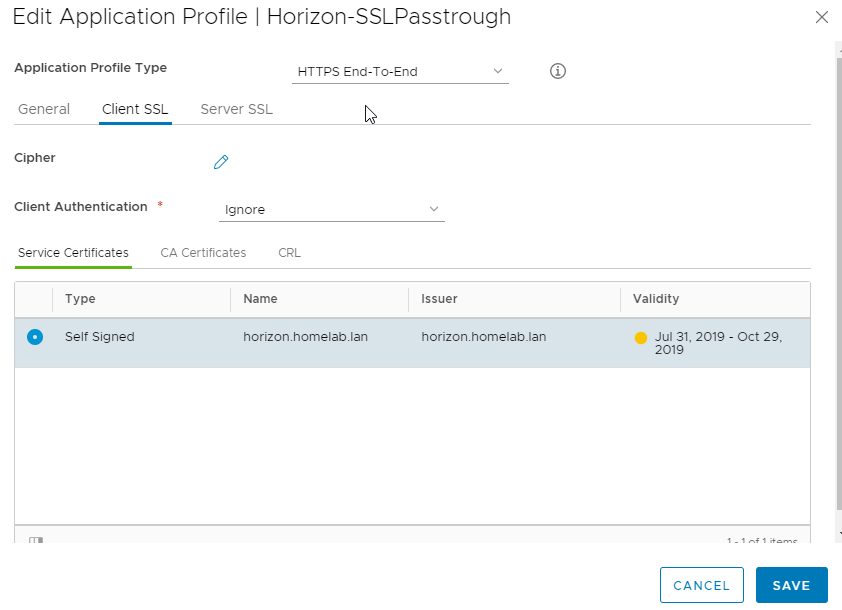Sort by the Name column header
Viewport: 842px width, 610px height.
pos(260,299)
